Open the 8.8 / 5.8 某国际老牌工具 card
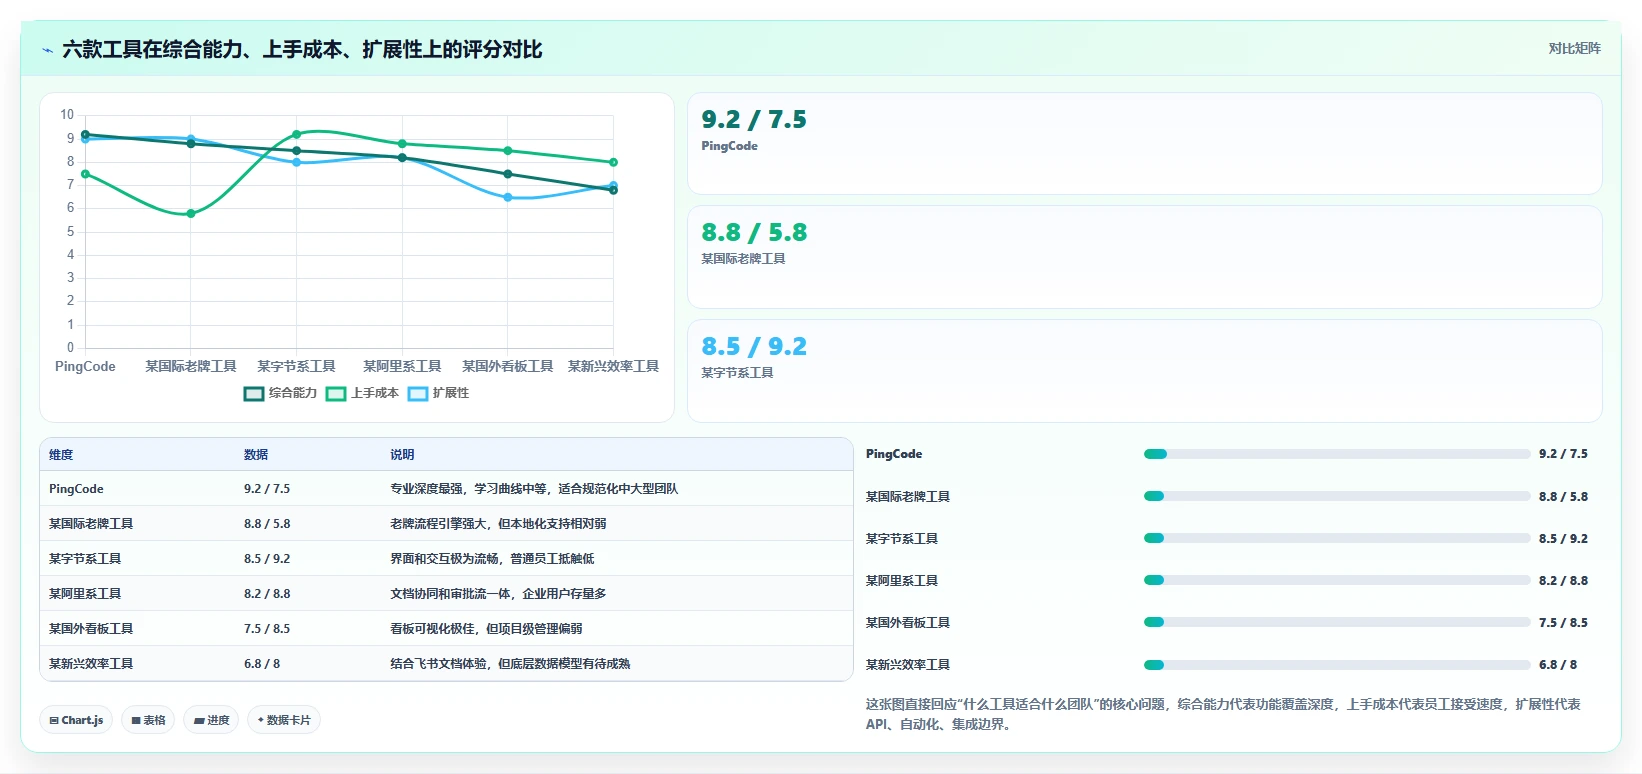The height and width of the screenshot is (774, 1642). click(x=1145, y=257)
